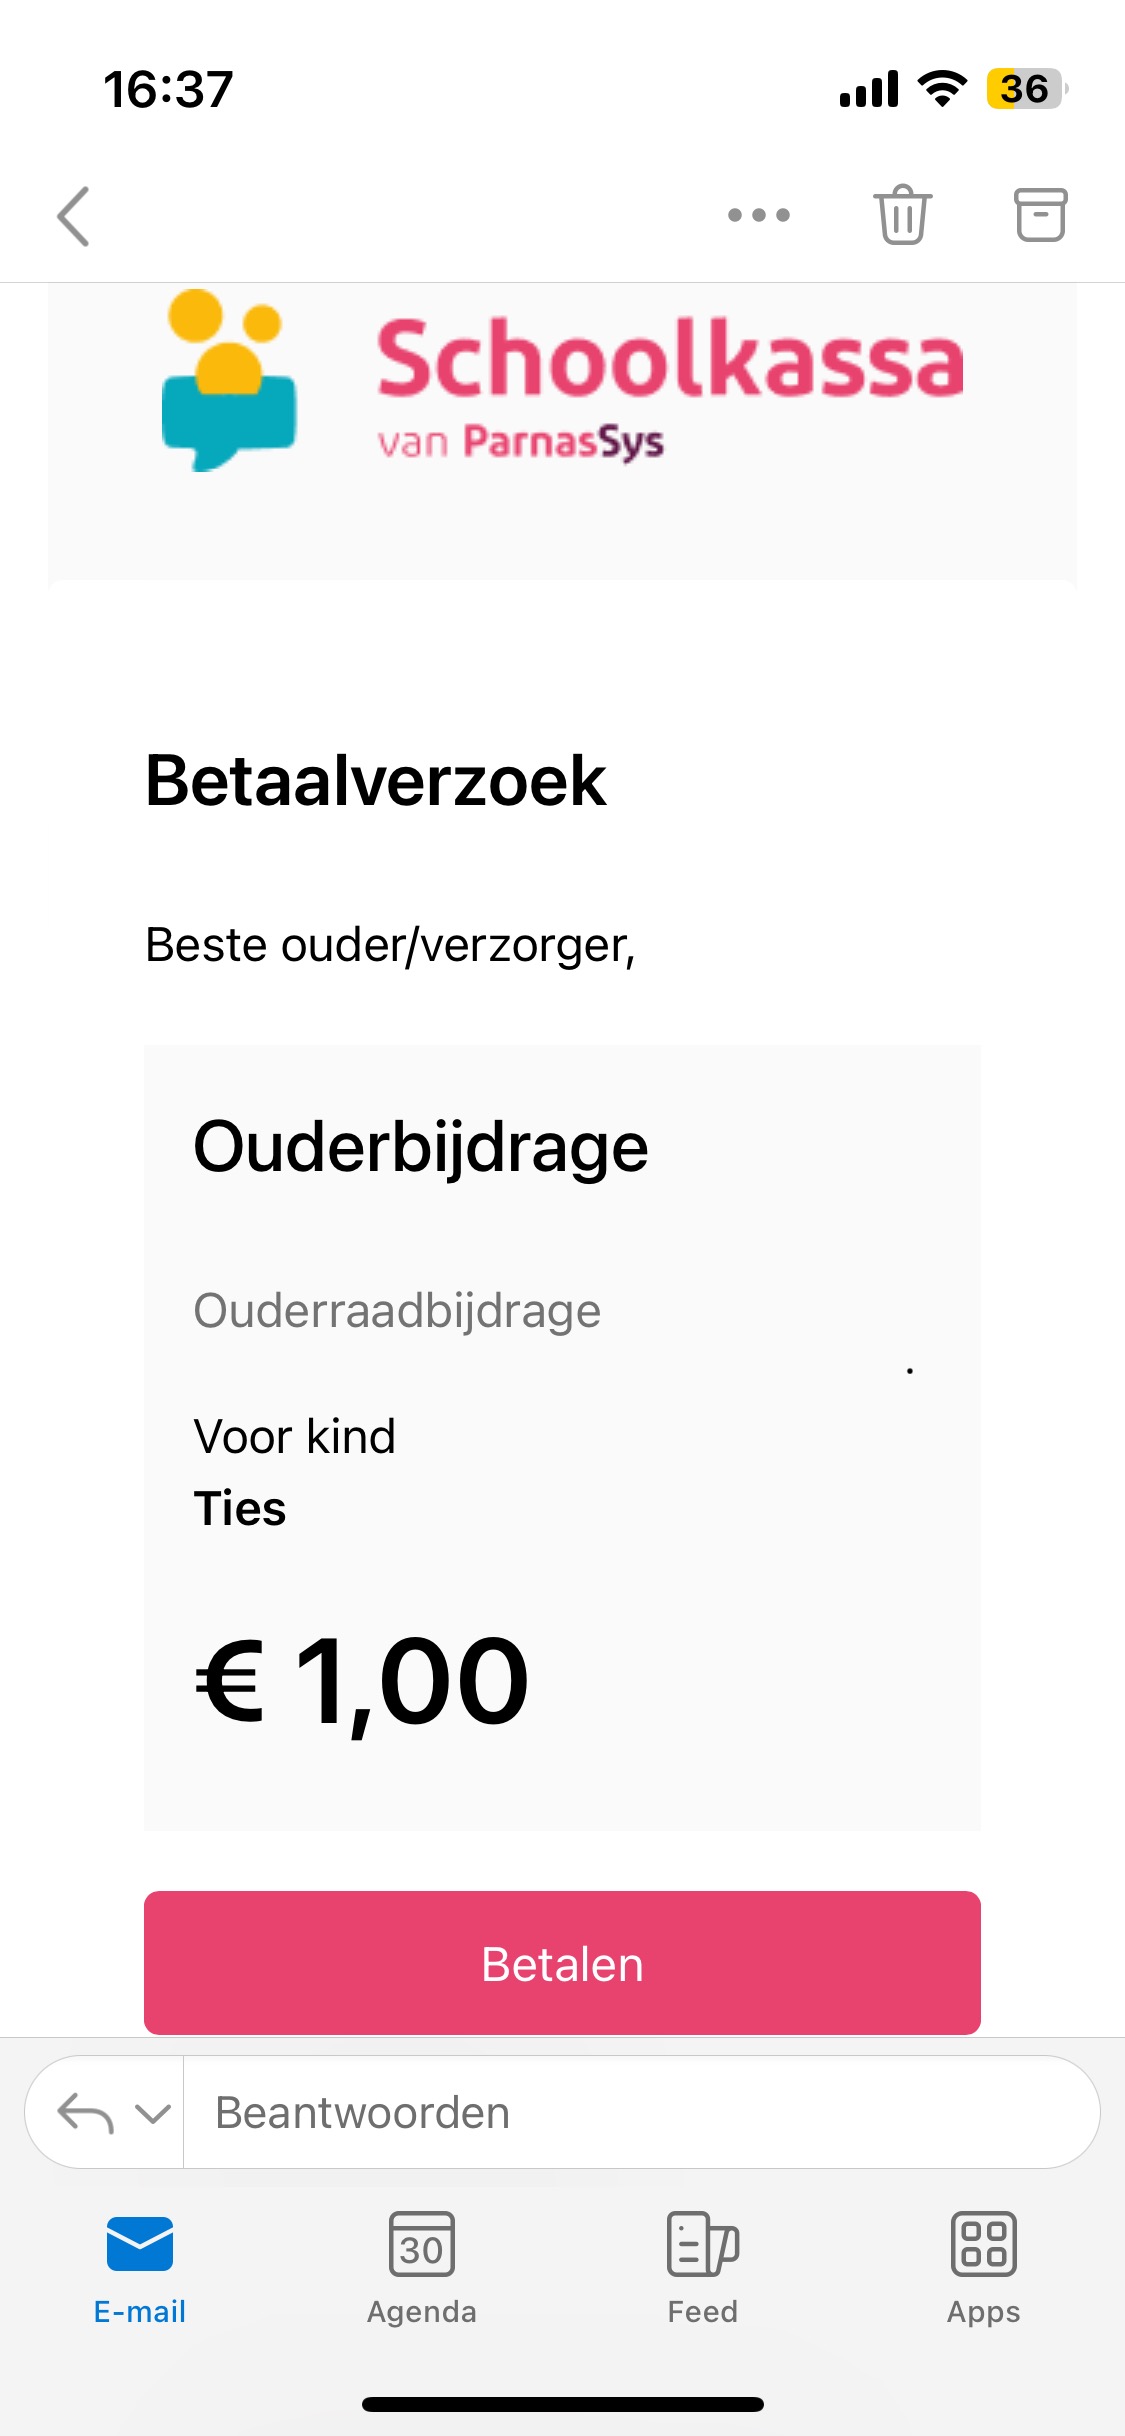Tap the Schoolkassa logo image
Viewport: 1125px width, 2436px height.
coord(562,381)
